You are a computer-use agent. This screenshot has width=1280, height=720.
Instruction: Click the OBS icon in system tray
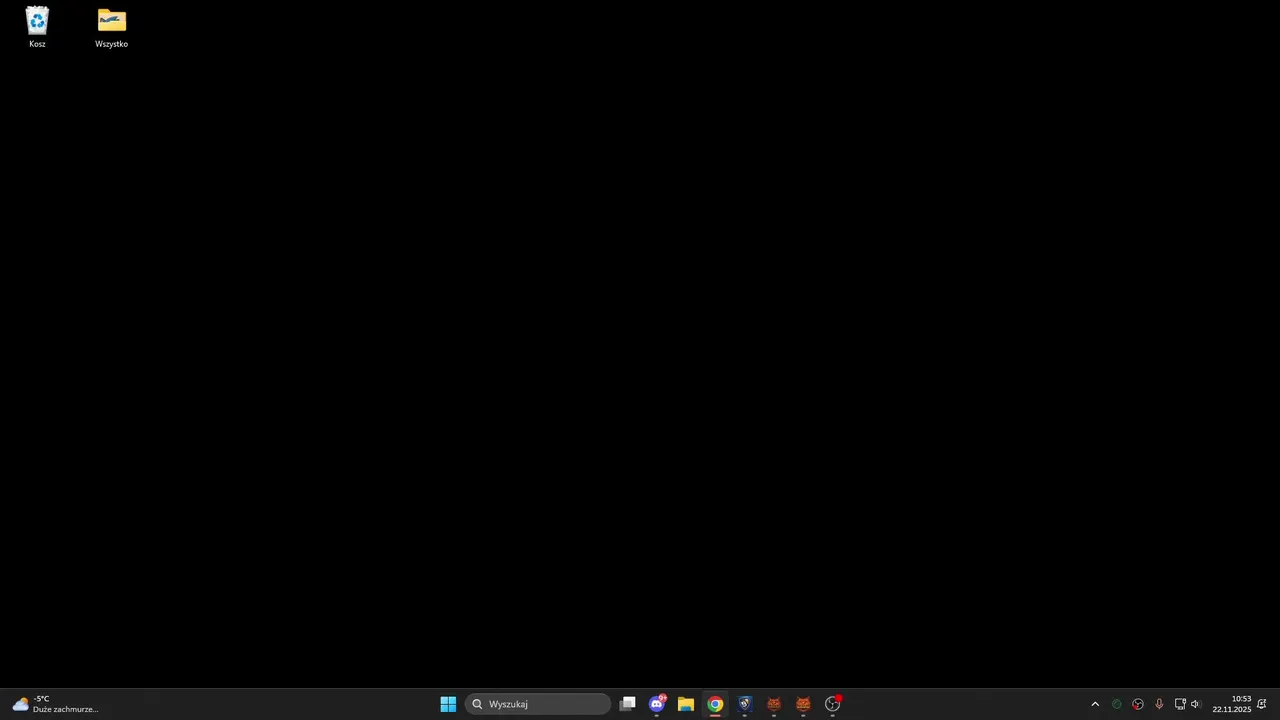click(1138, 704)
